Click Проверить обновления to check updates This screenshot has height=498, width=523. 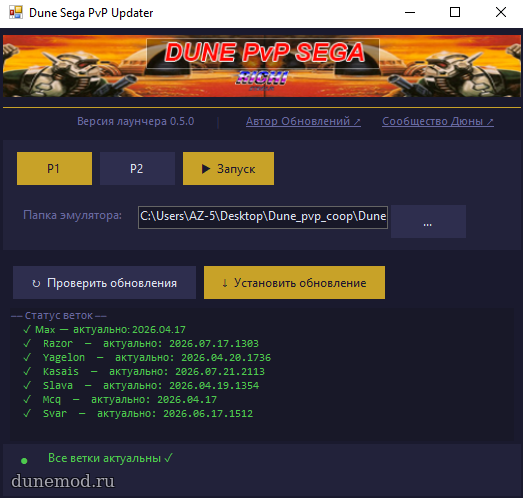(x=104, y=283)
